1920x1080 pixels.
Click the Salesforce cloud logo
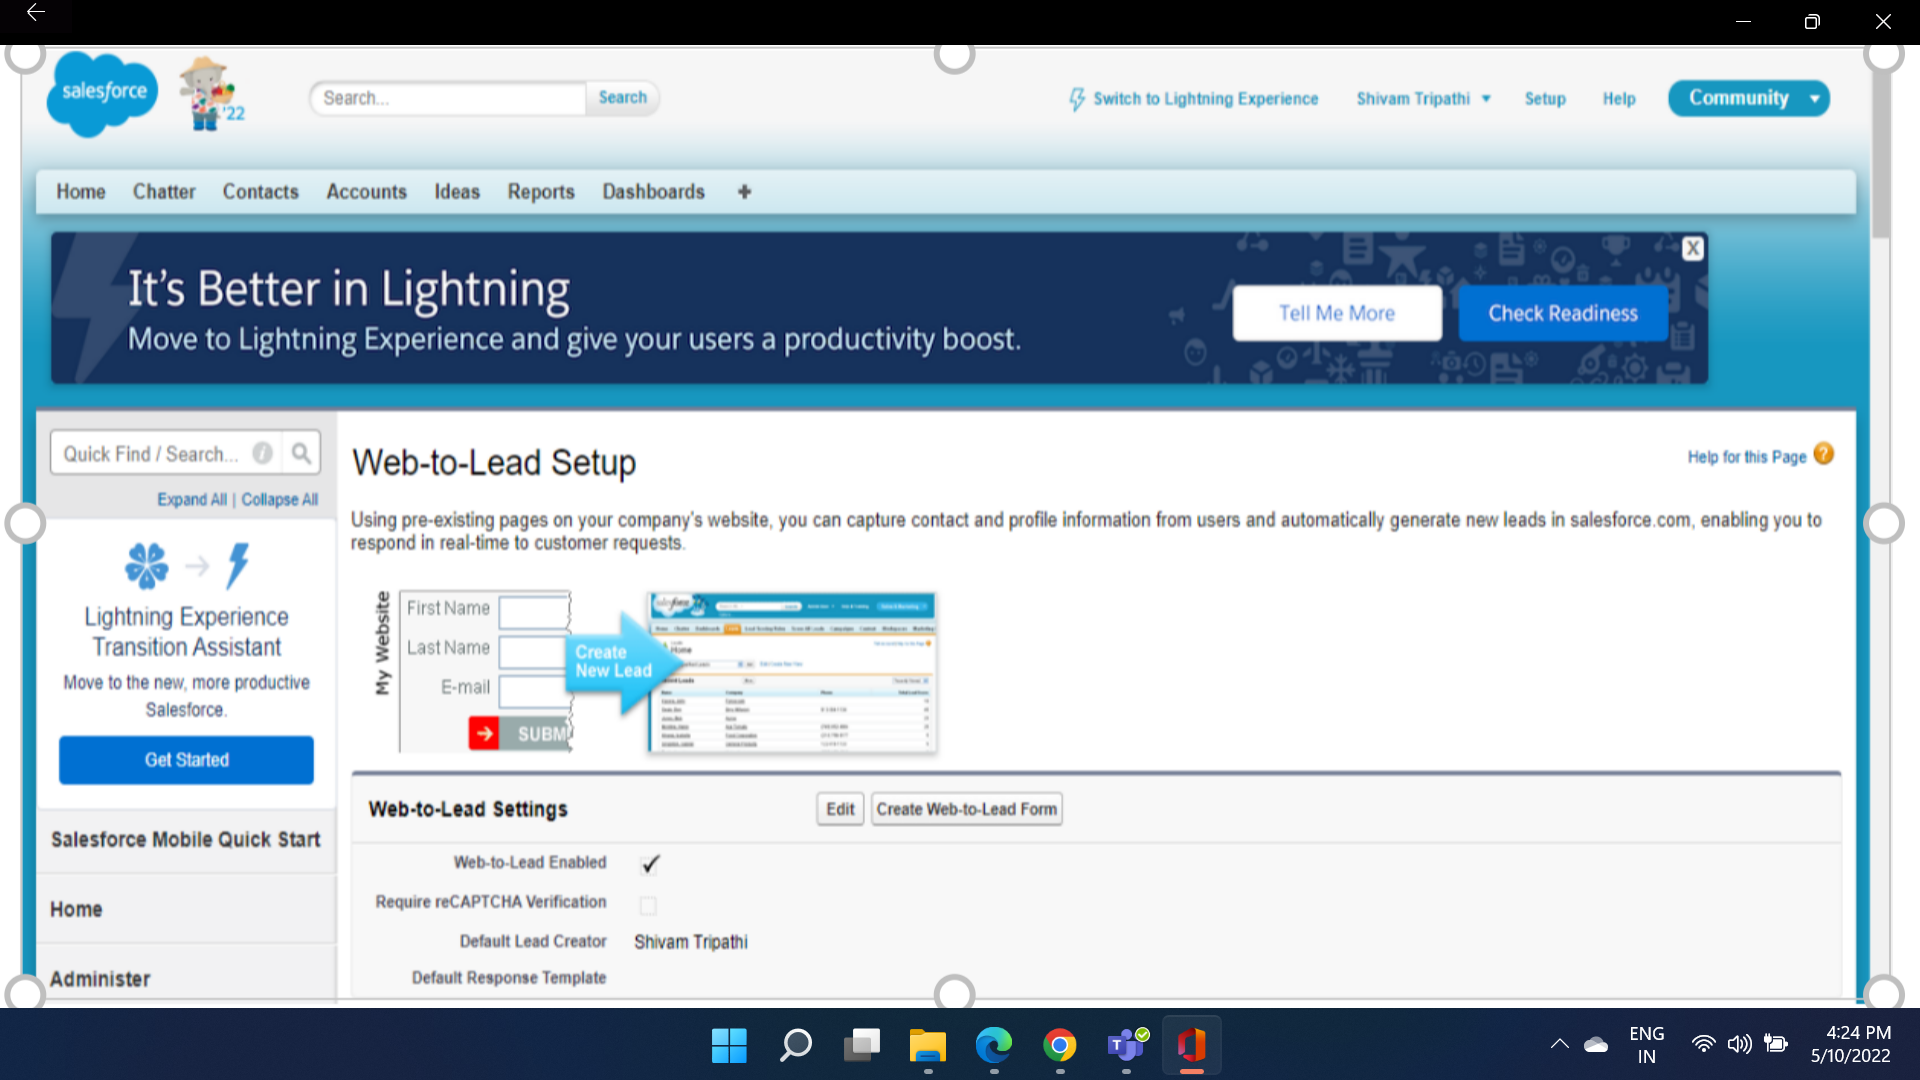click(102, 94)
